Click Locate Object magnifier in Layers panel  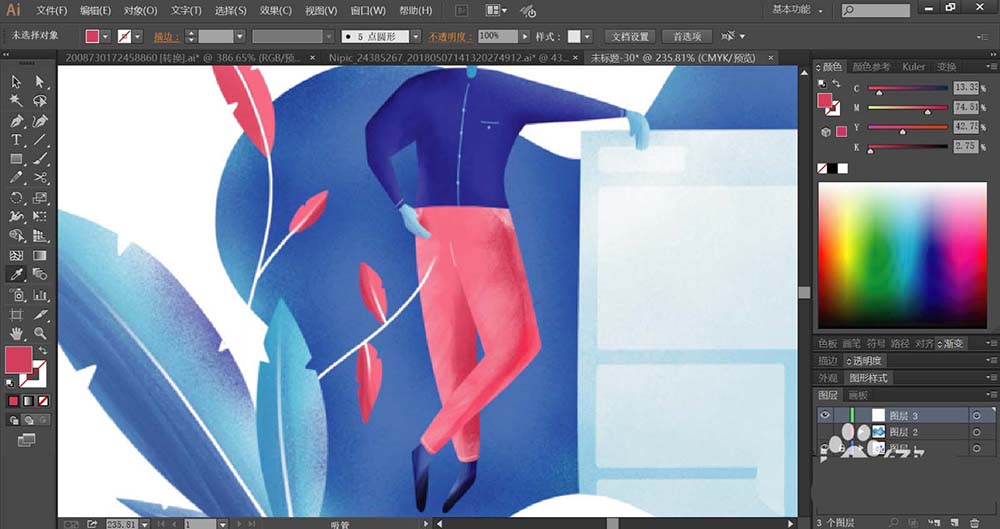point(894,522)
